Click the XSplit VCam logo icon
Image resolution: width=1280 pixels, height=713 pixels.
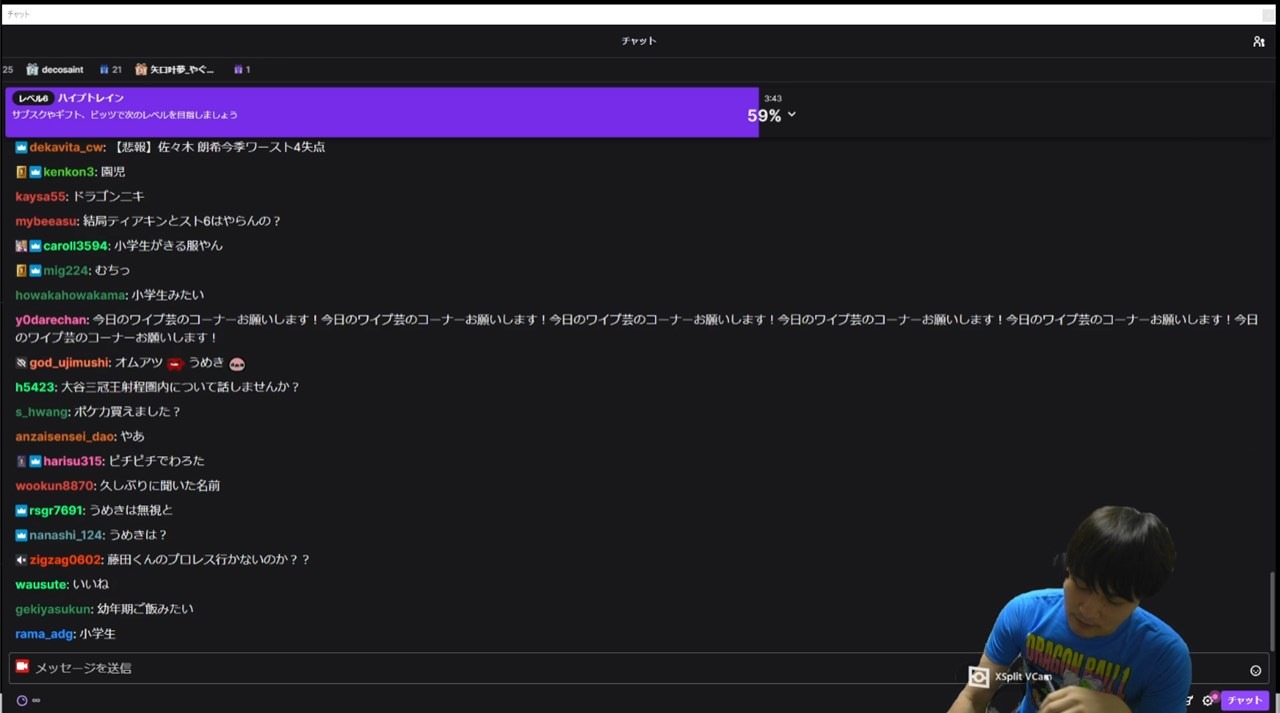[x=978, y=677]
